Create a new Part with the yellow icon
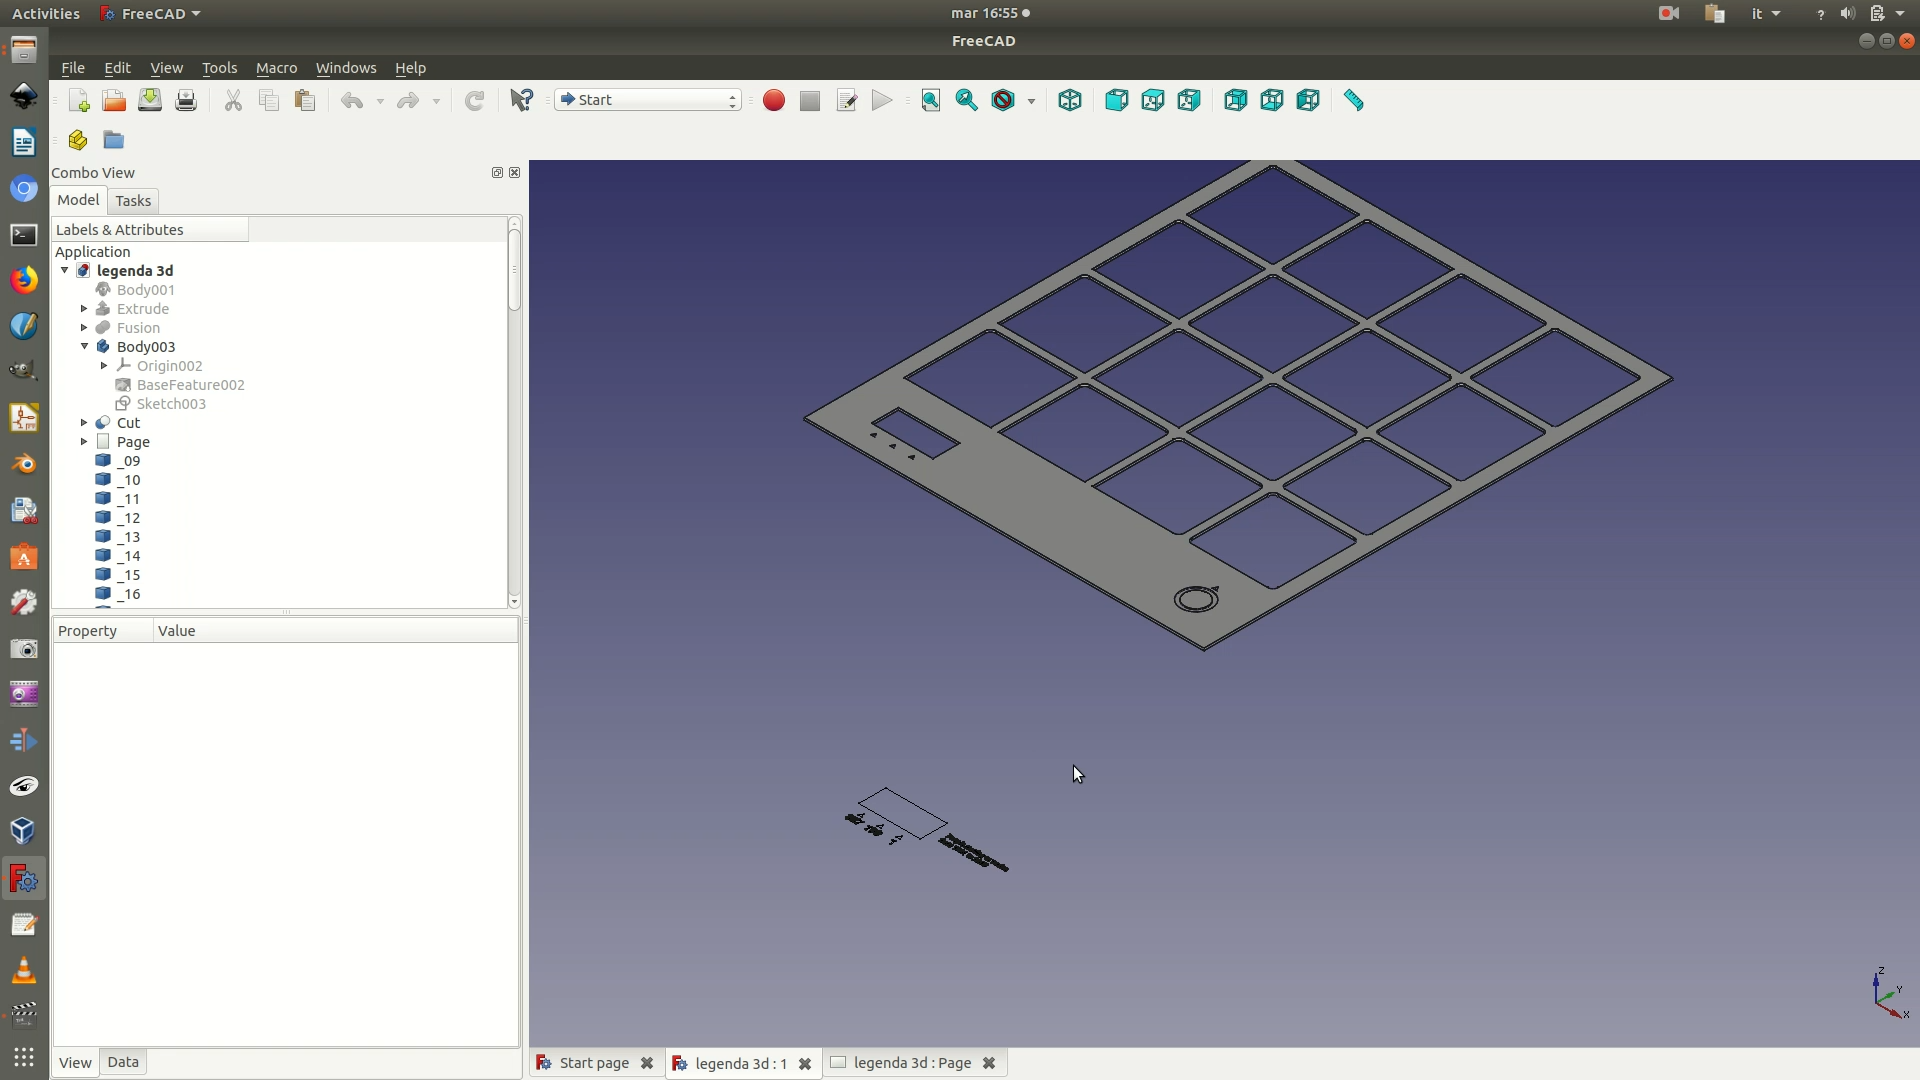1920x1080 pixels. click(x=78, y=140)
